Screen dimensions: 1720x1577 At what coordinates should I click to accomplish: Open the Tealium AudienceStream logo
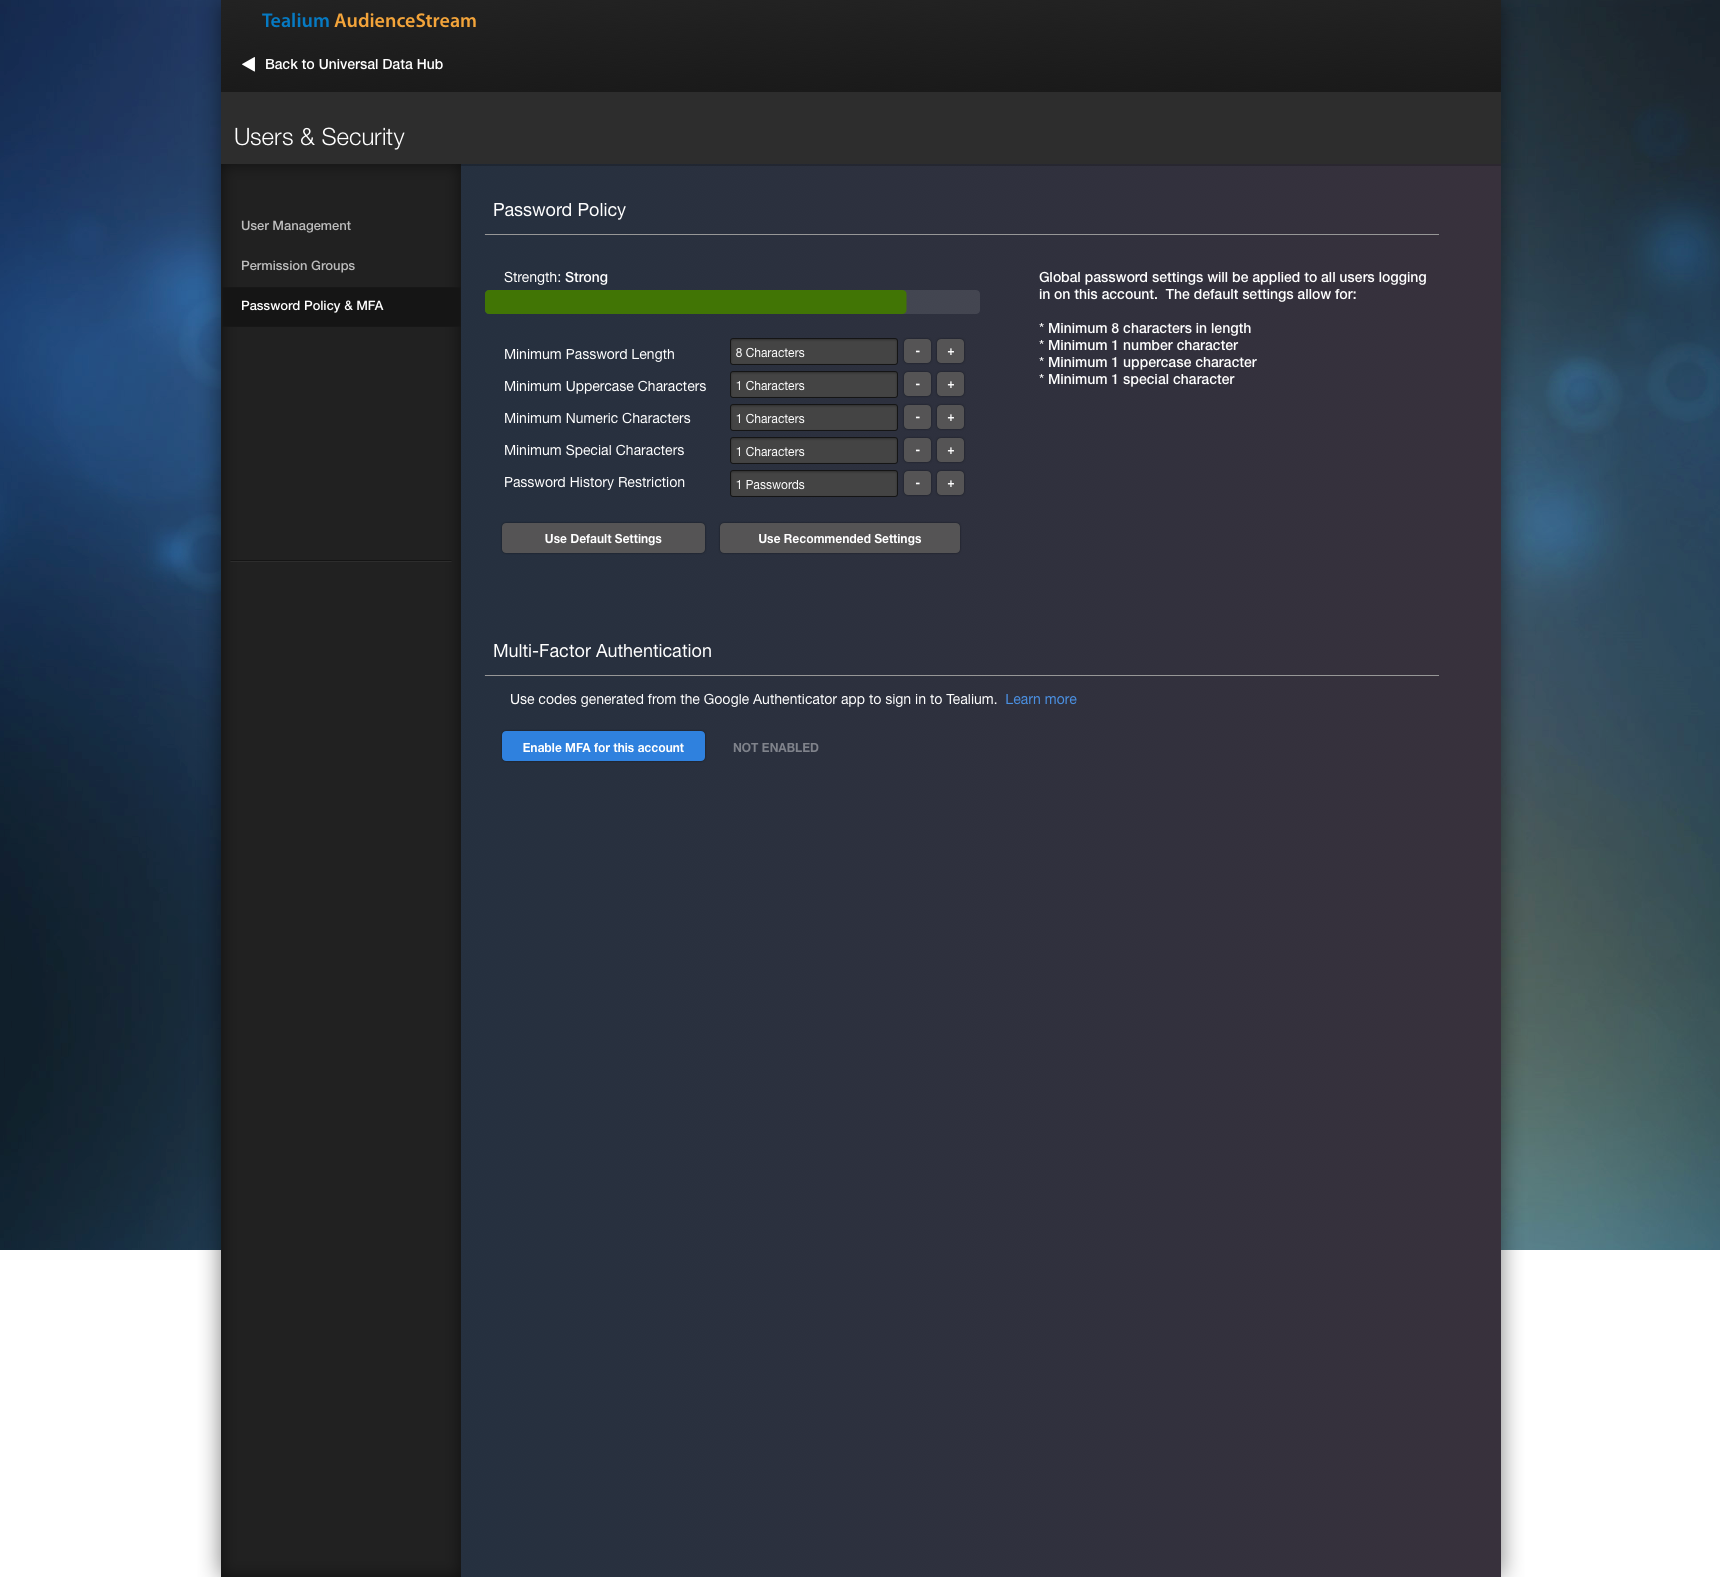[x=368, y=20]
